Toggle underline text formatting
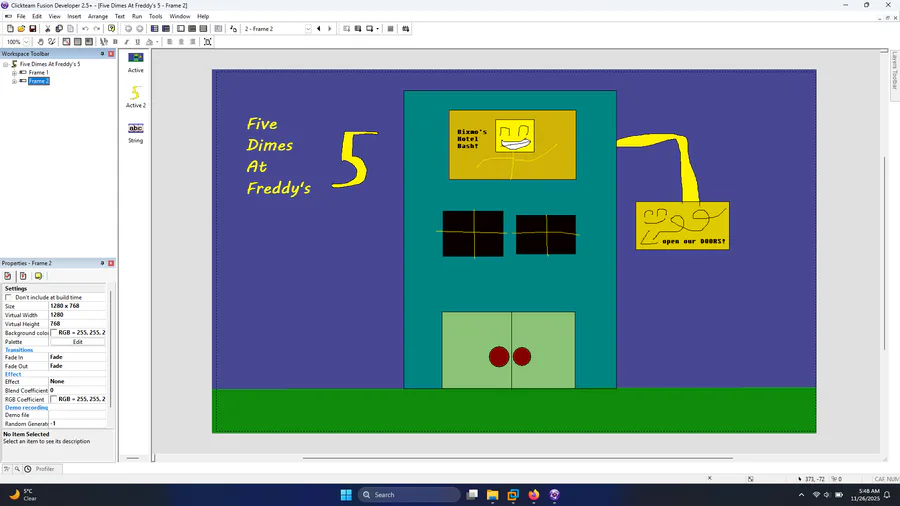Image resolution: width=900 pixels, height=506 pixels. [x=138, y=42]
